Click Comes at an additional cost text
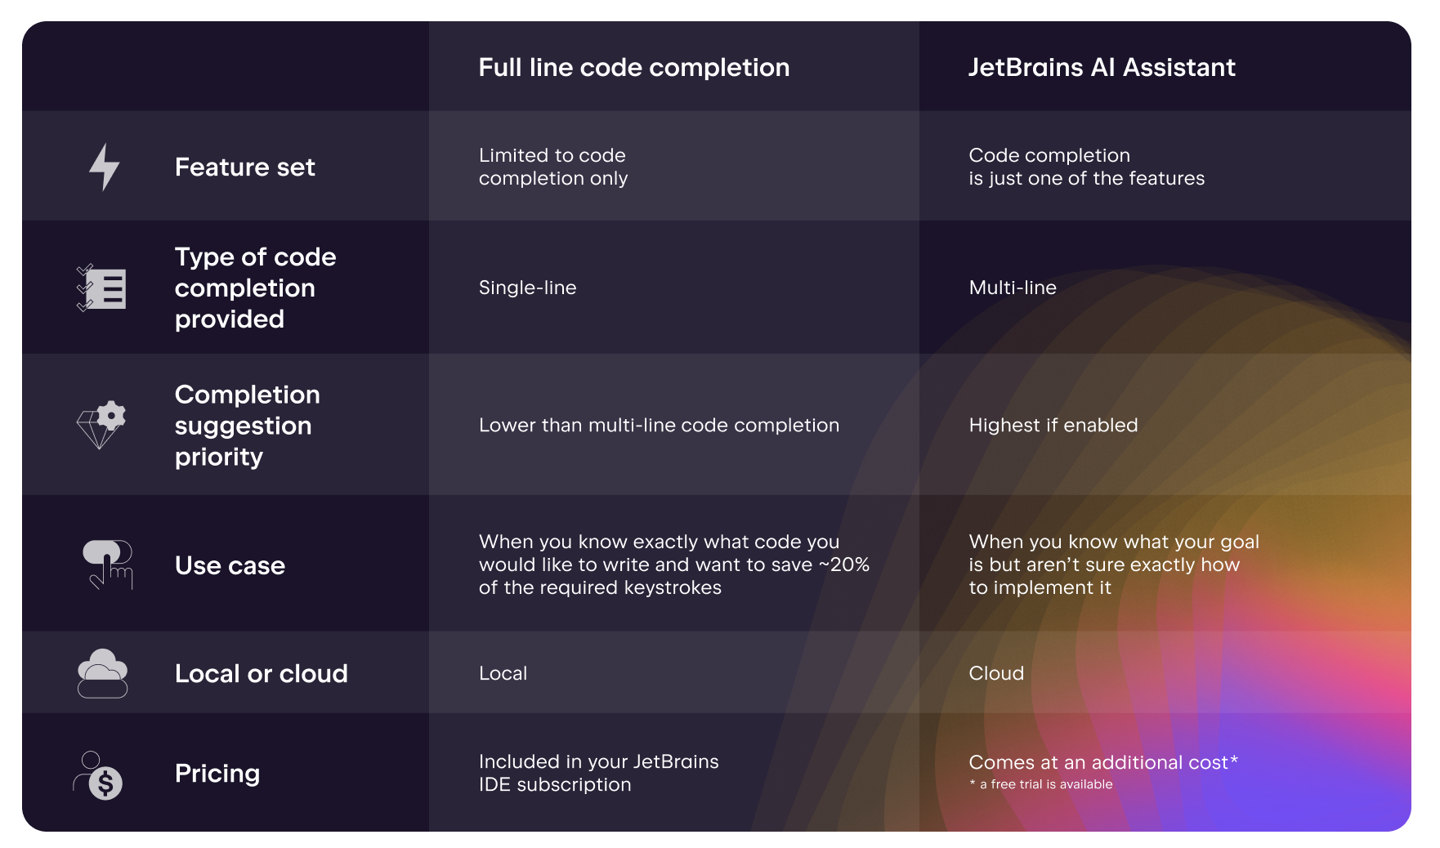This screenshot has height=848, width=1440. (1102, 762)
